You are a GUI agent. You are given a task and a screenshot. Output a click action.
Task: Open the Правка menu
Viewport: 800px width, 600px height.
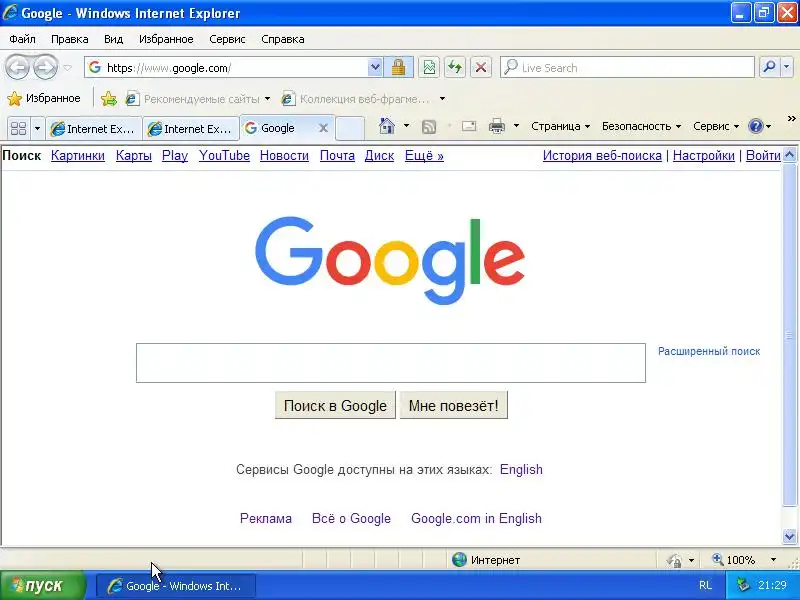point(69,39)
